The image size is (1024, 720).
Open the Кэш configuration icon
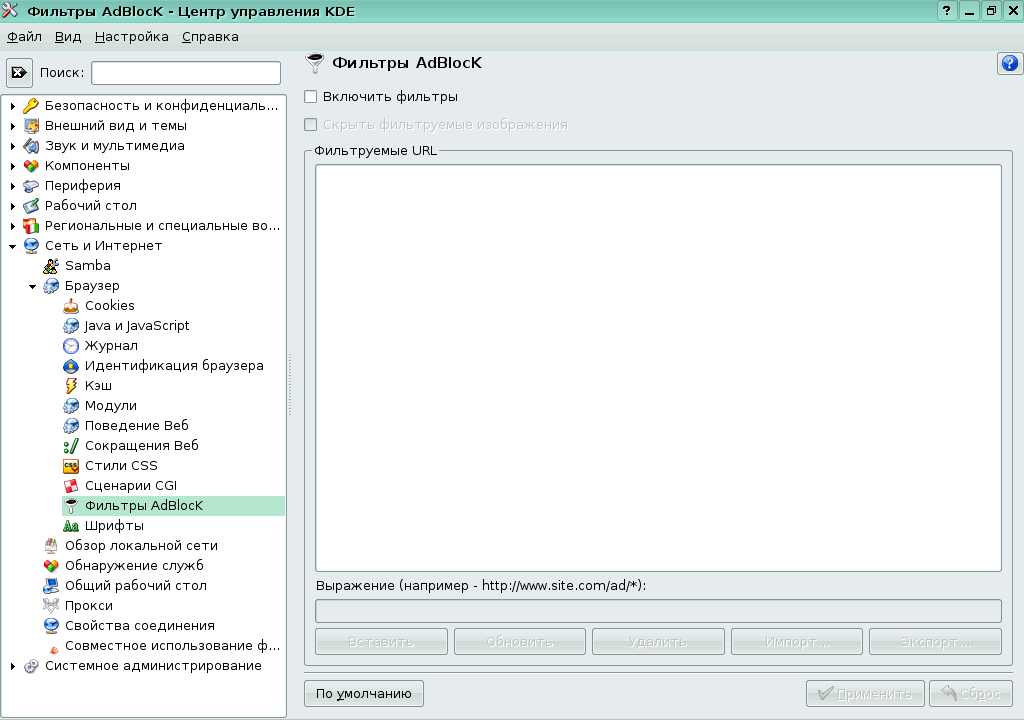point(70,385)
